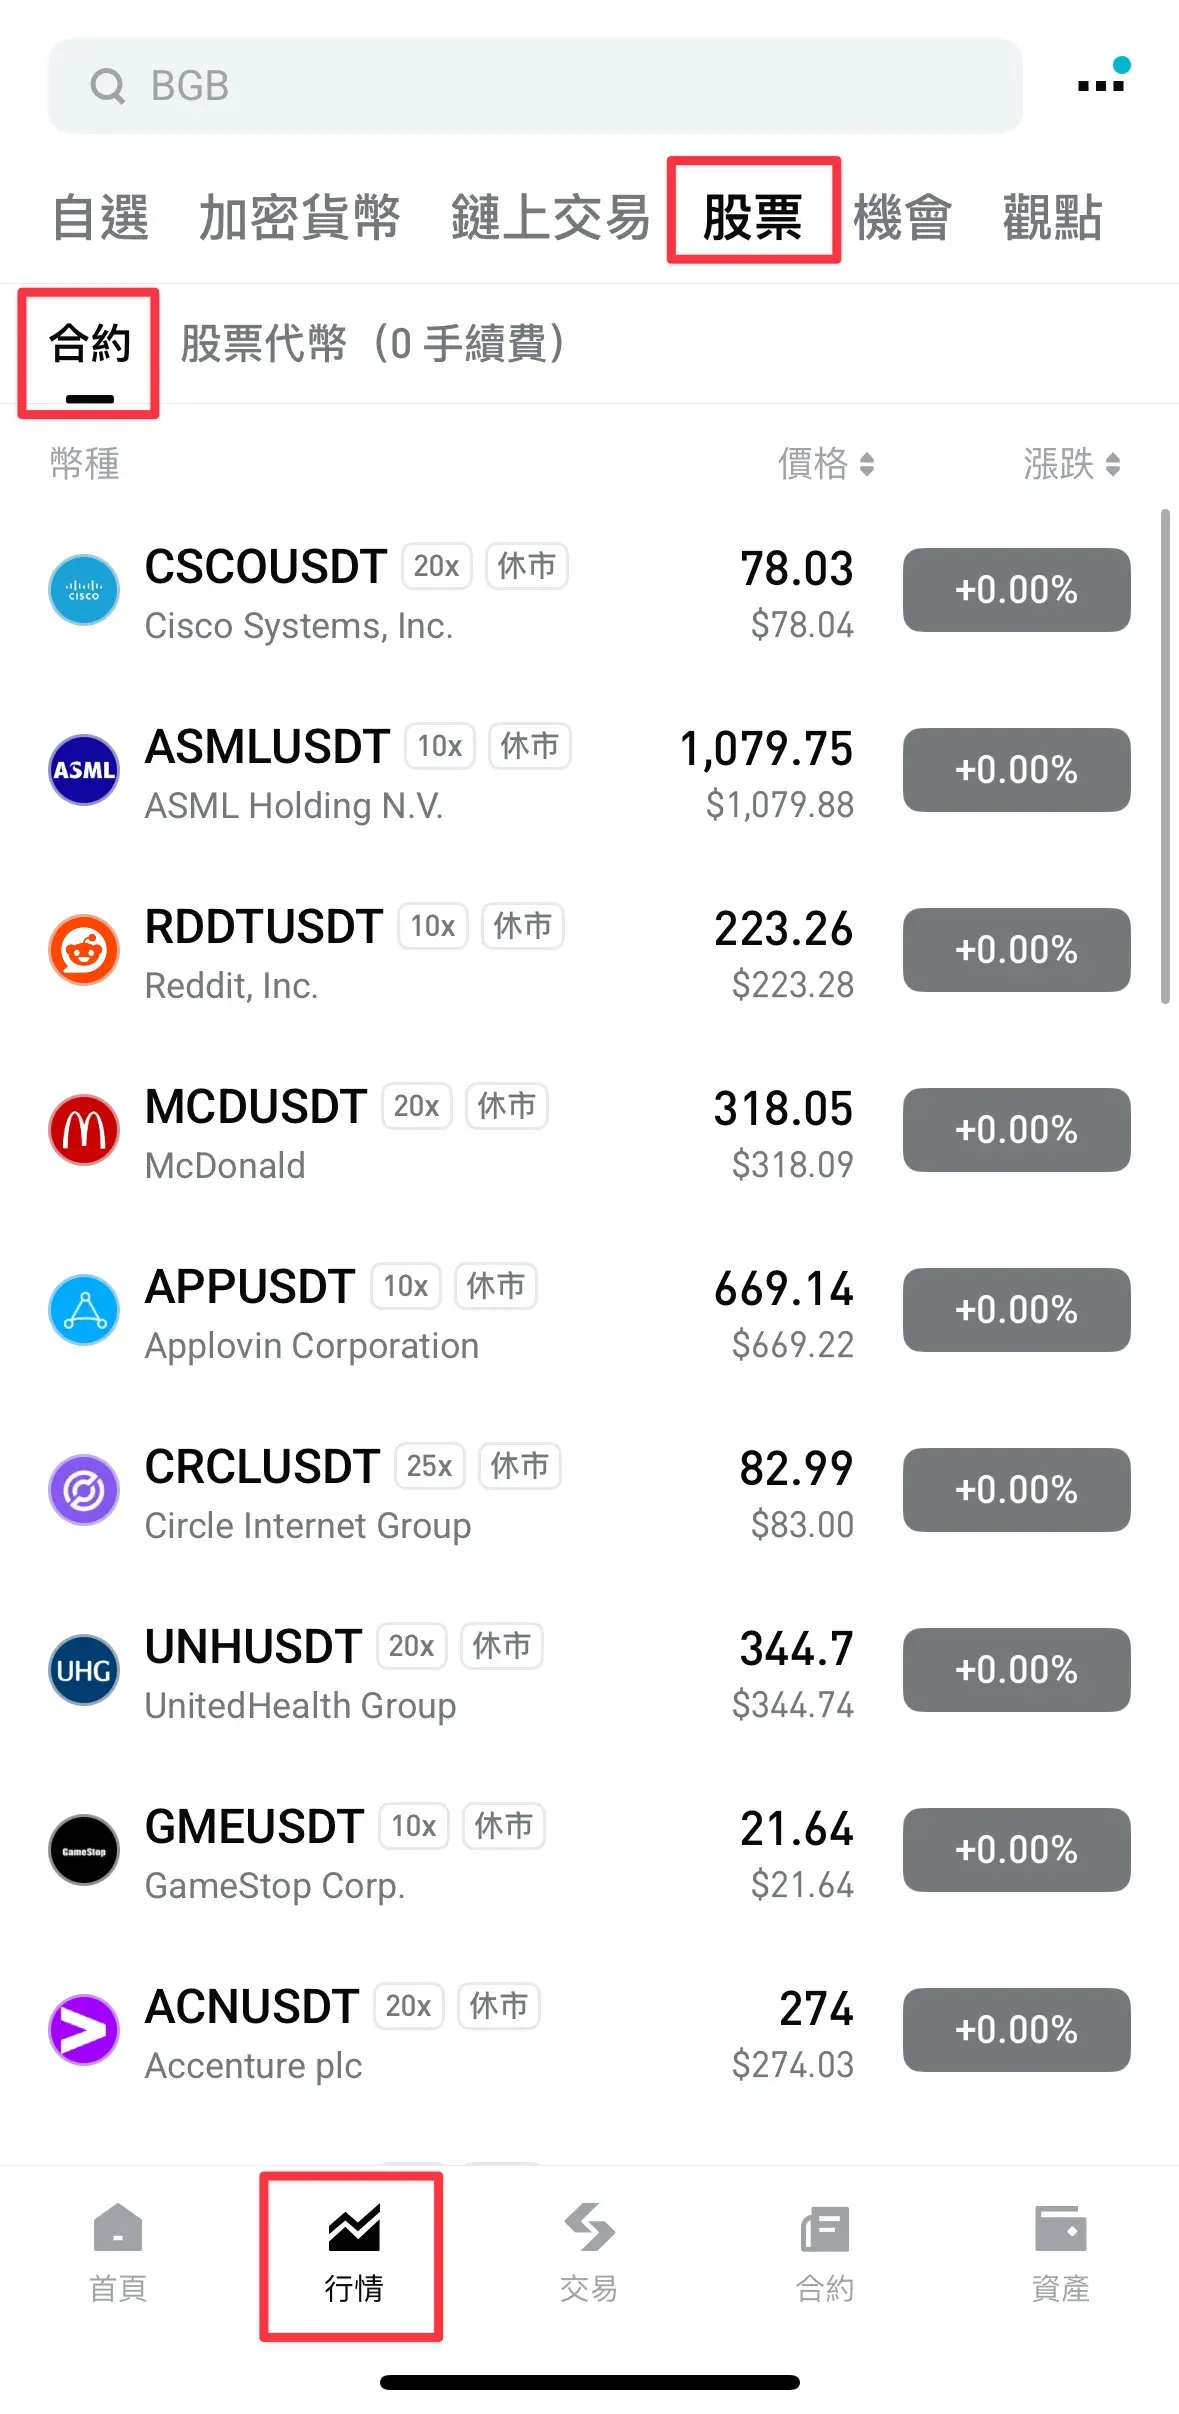
Task: Open the CRCLUSDT Circle Internet Group row
Action: pos(400,1490)
